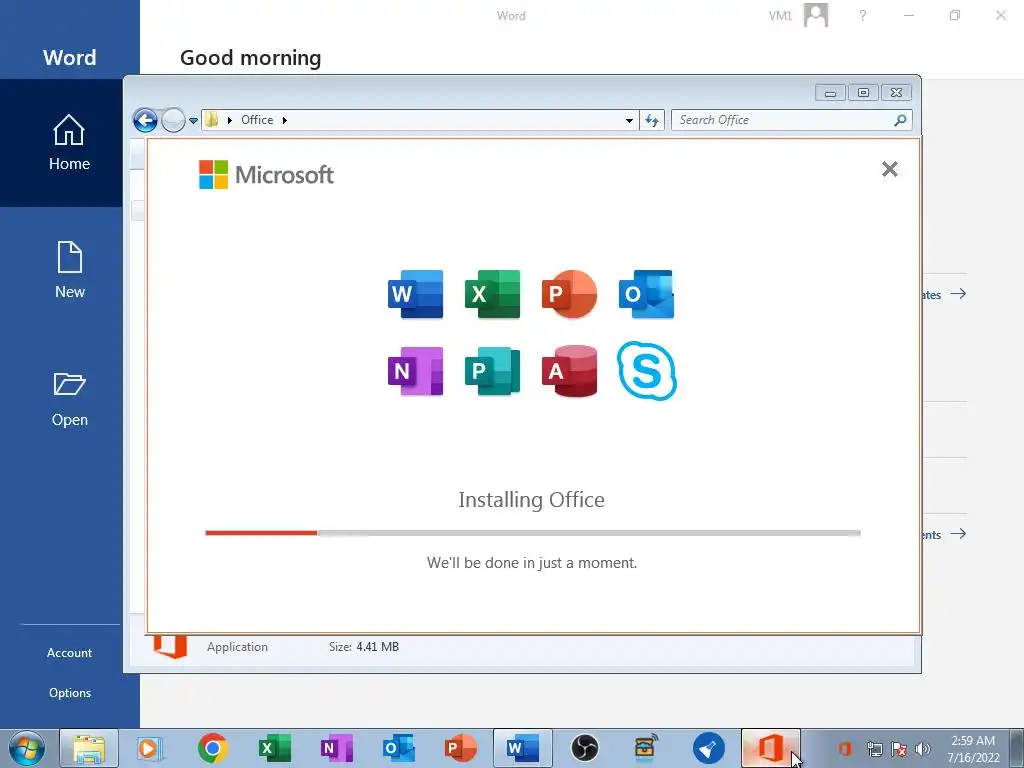Close the Installing Office dialog
Viewport: 1024px width, 768px height.
tap(889, 169)
